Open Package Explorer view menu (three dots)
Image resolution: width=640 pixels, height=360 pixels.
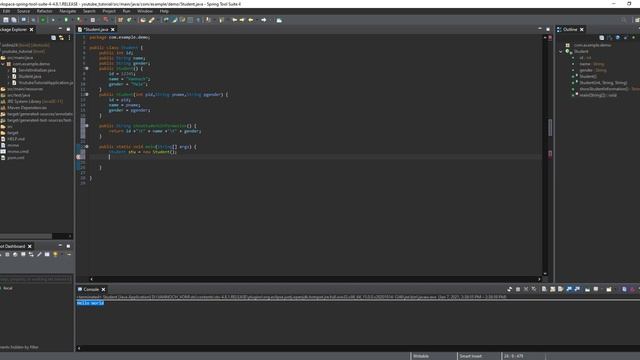point(69,38)
